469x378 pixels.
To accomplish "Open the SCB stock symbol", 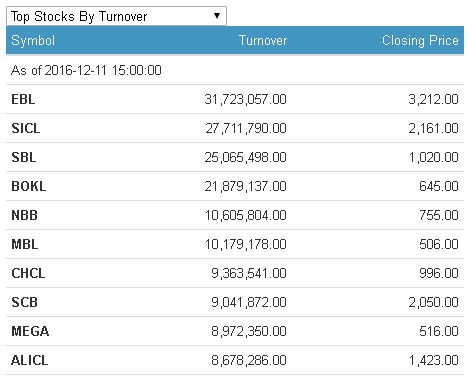I will [x=24, y=302].
